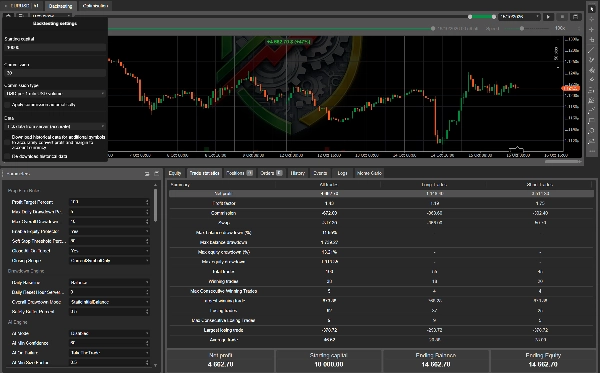The width and height of the screenshot is (600, 373).
Task: Click the chart horizontal scrollbar thumb
Action: tap(563, 161)
